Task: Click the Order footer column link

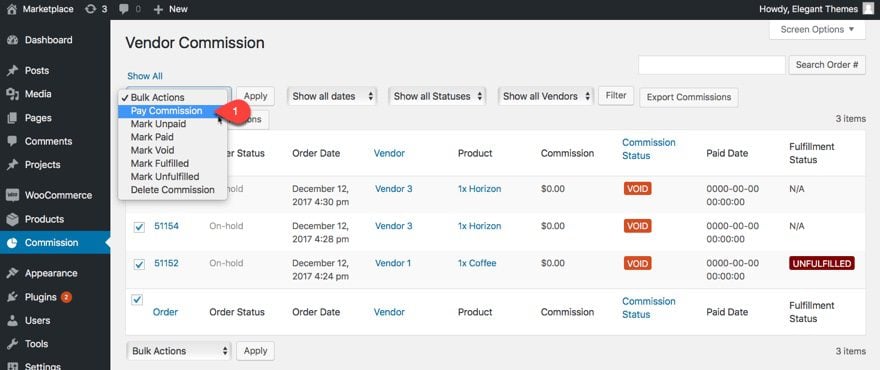Action: coord(165,312)
